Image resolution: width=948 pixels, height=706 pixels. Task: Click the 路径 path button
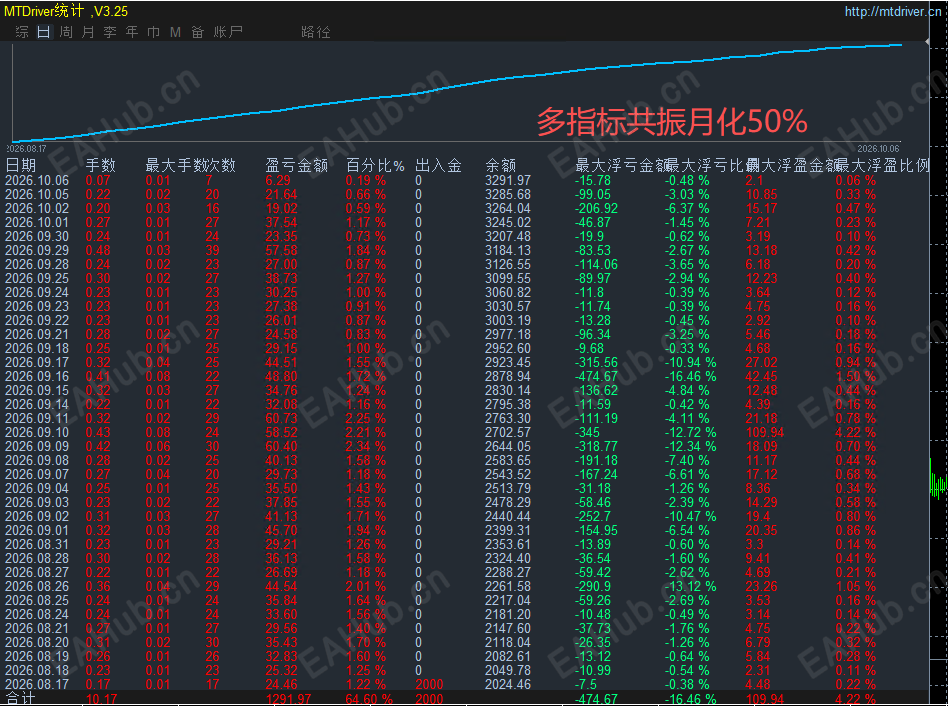[x=316, y=31]
